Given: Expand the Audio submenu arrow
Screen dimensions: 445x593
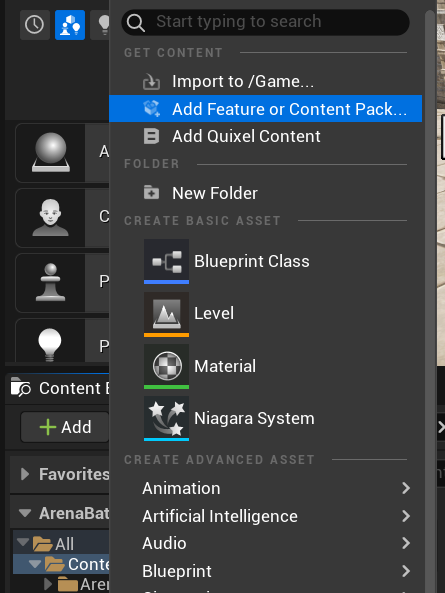Looking at the screenshot, I should tap(406, 543).
